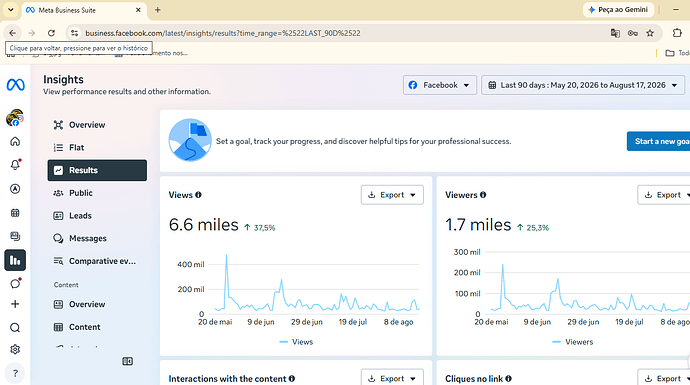Click browser back arrow
The height and width of the screenshot is (385, 690).
[x=13, y=33]
